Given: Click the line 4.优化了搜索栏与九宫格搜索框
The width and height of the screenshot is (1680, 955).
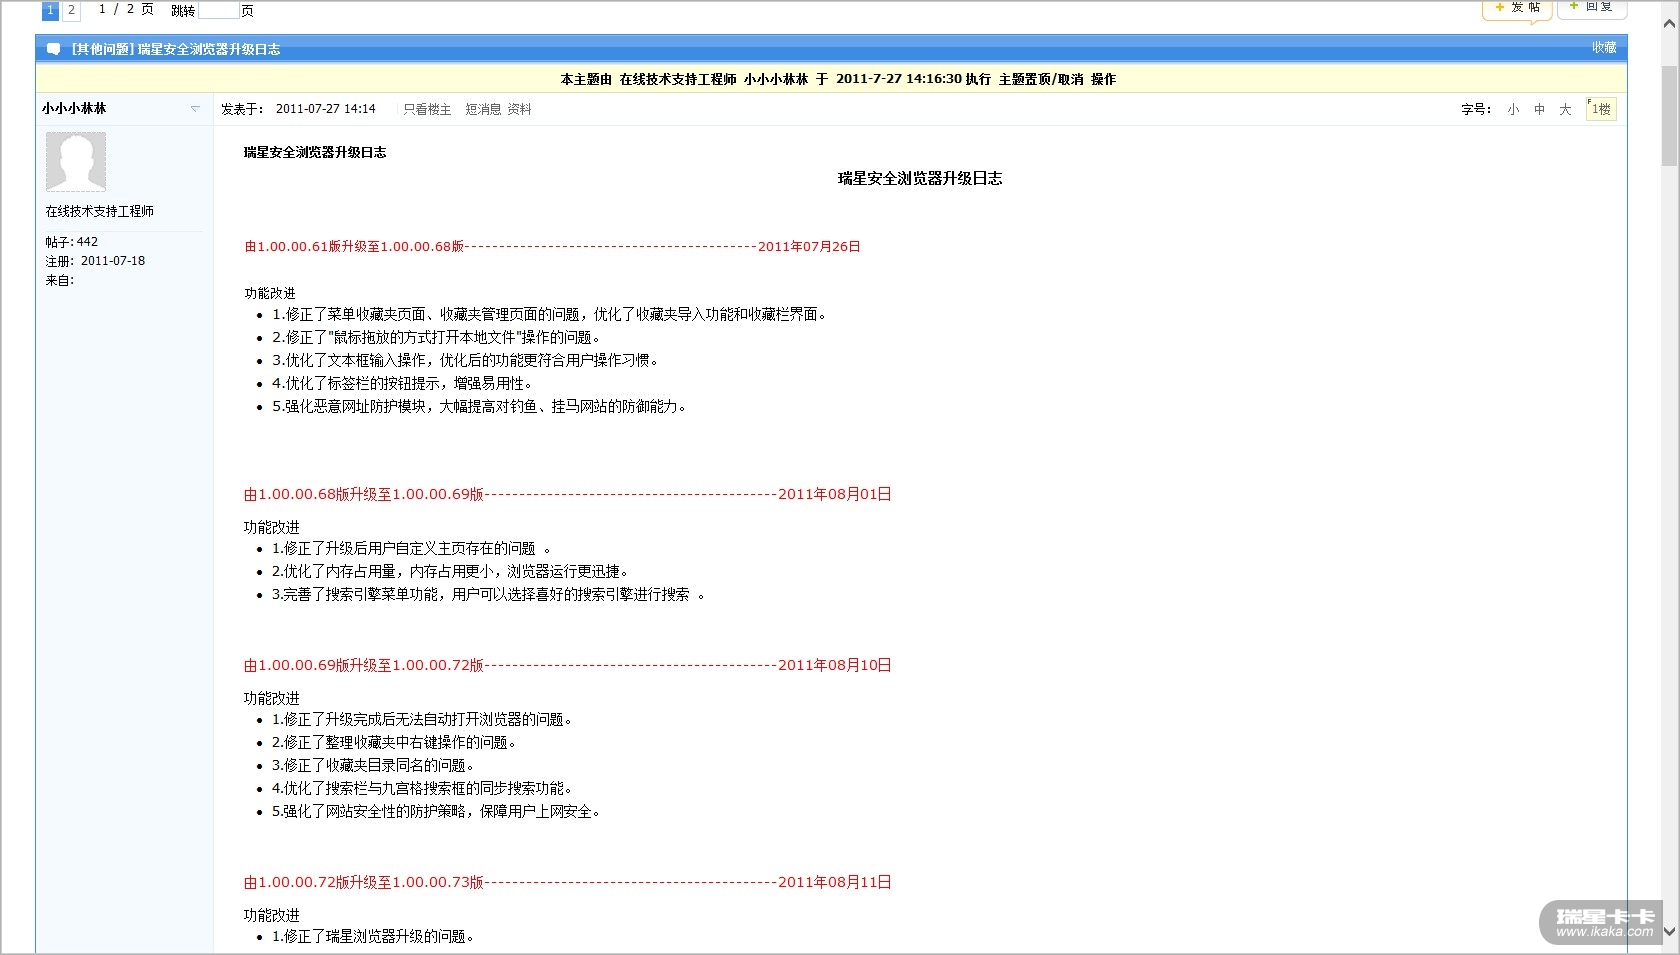Looking at the screenshot, I should tap(423, 788).
